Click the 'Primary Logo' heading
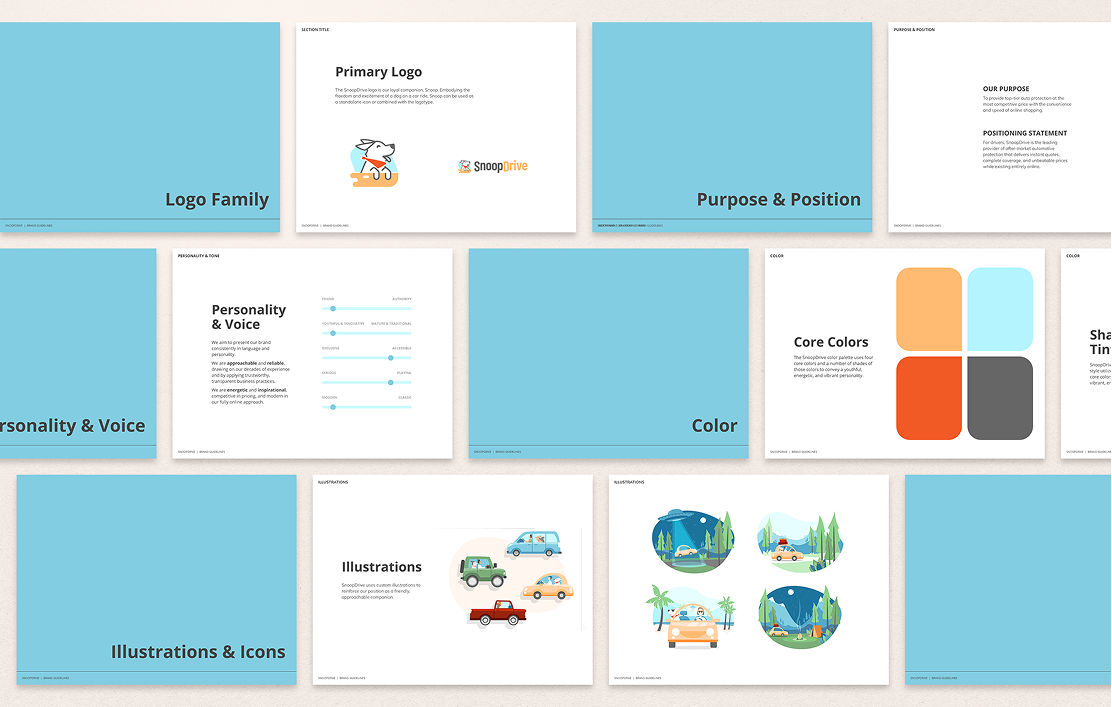 [x=379, y=72]
